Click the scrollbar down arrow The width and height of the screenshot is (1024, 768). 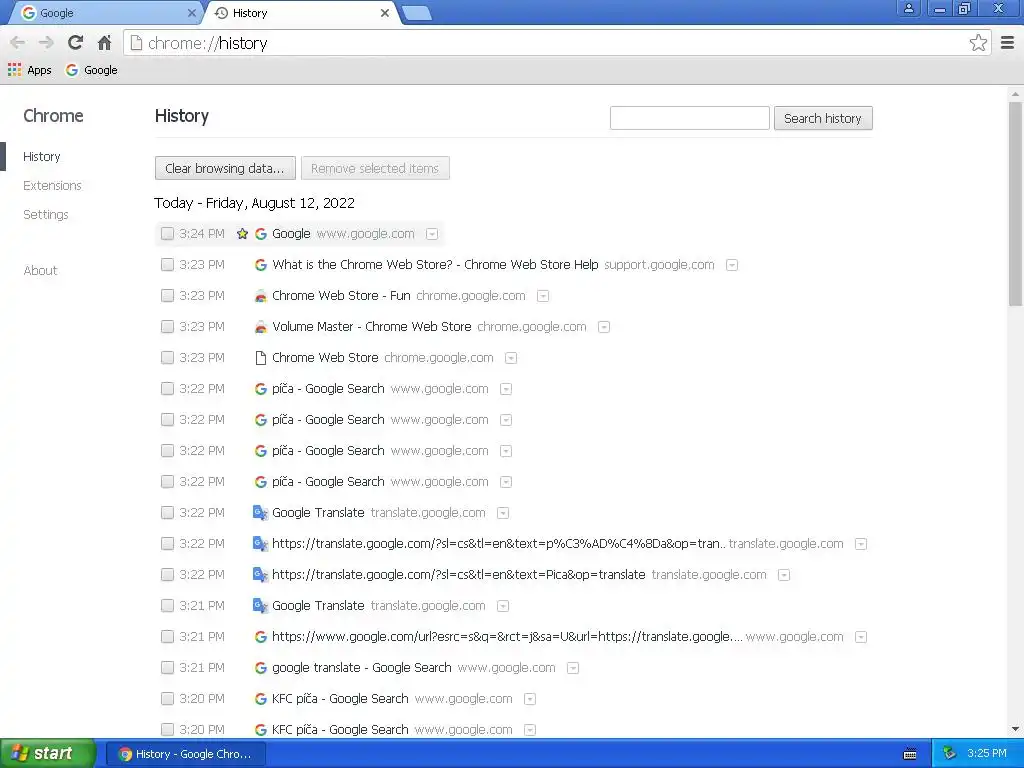pyautogui.click(x=1015, y=729)
